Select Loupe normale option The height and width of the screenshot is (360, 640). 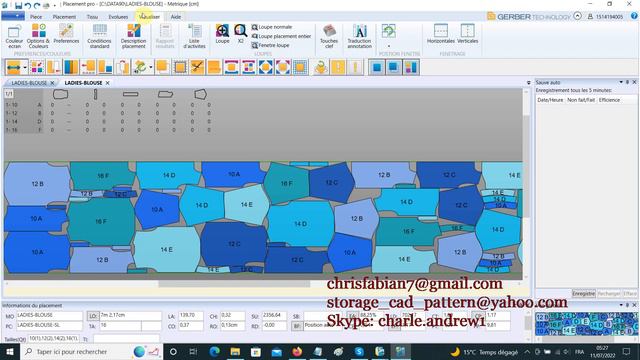pyautogui.click(x=272, y=27)
